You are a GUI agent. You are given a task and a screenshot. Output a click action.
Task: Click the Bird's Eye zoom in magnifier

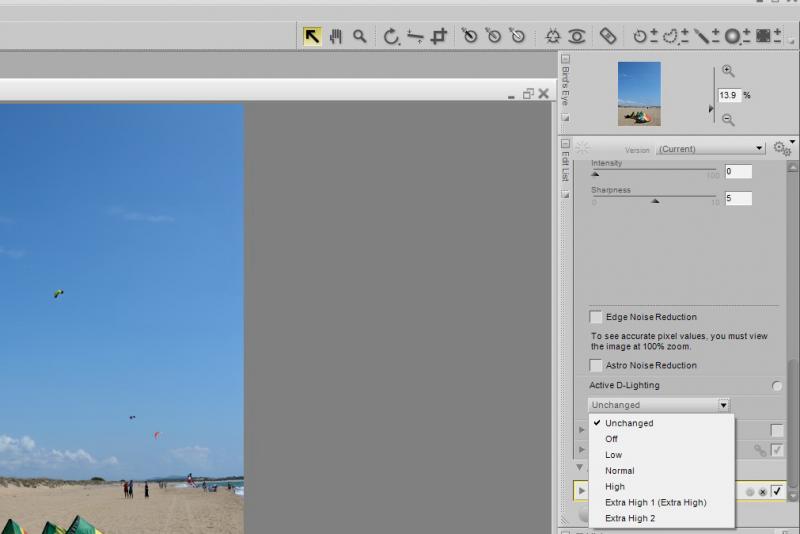[728, 71]
